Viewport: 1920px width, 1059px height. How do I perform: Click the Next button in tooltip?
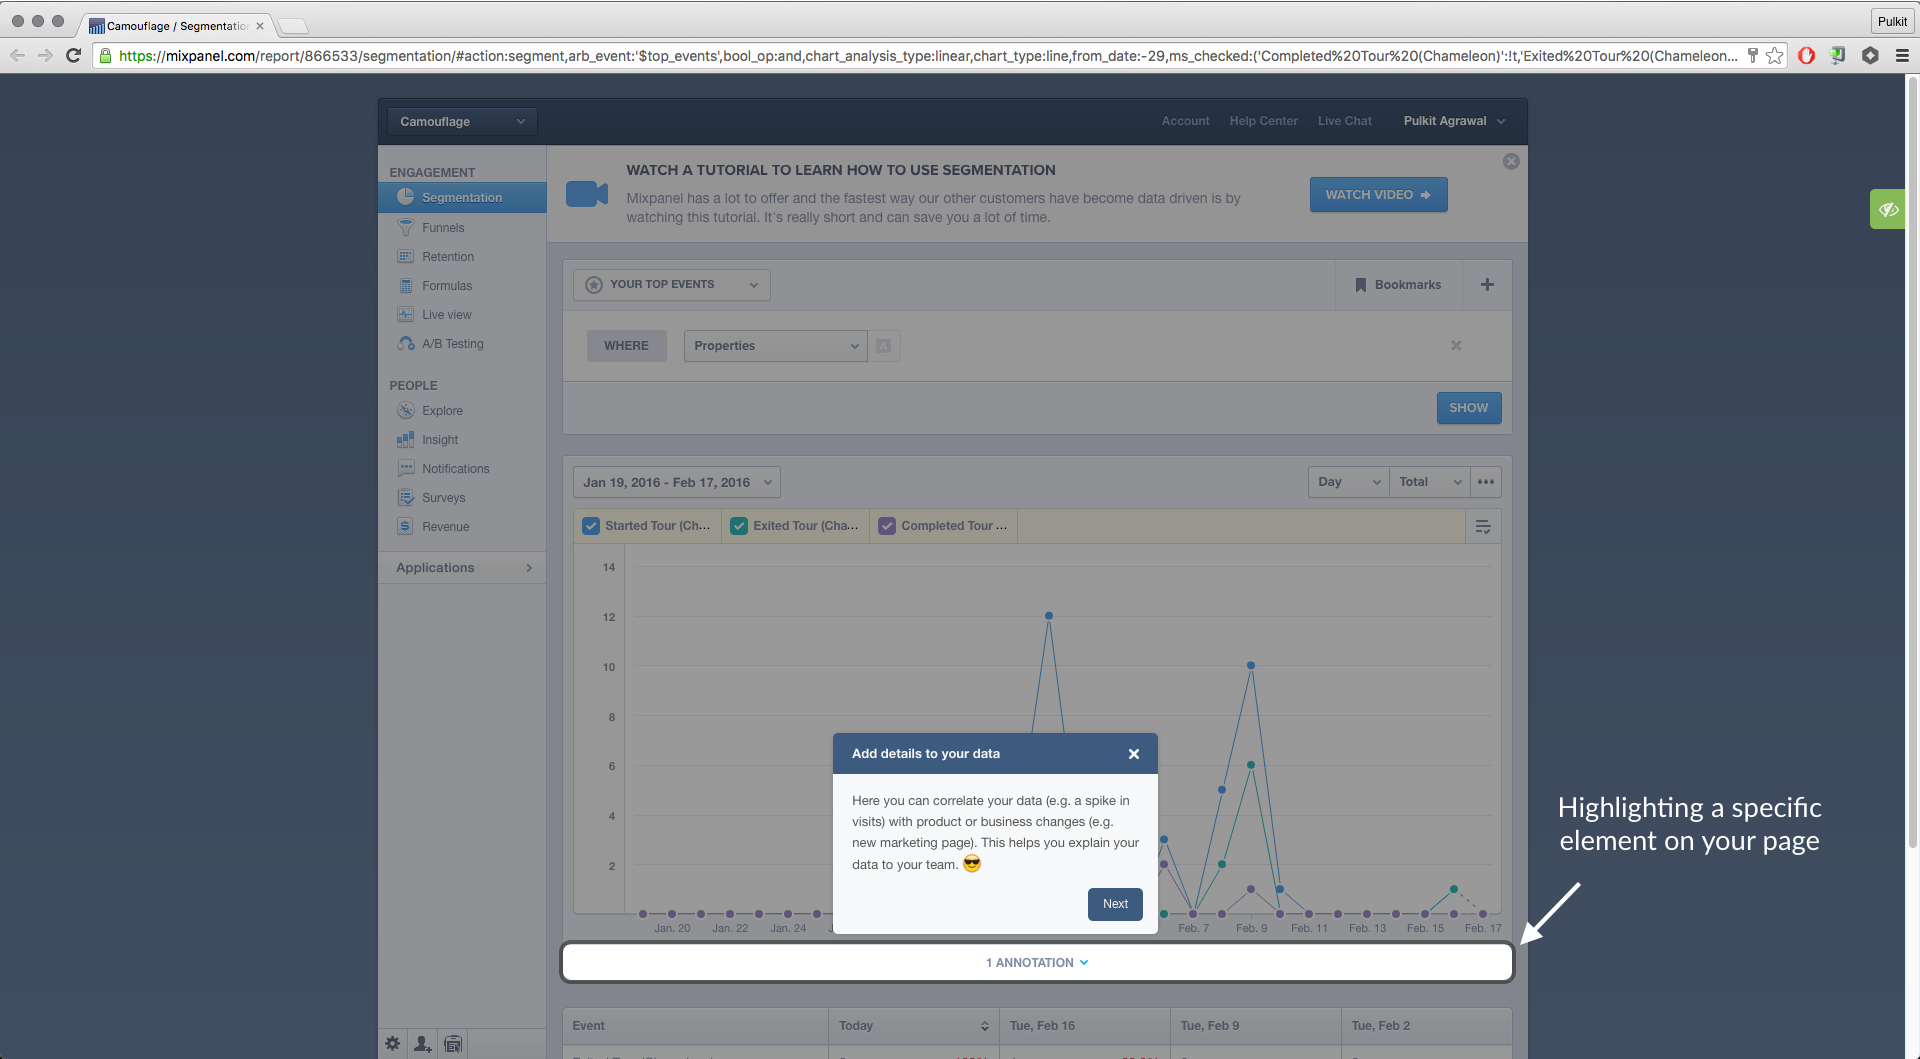pos(1115,904)
